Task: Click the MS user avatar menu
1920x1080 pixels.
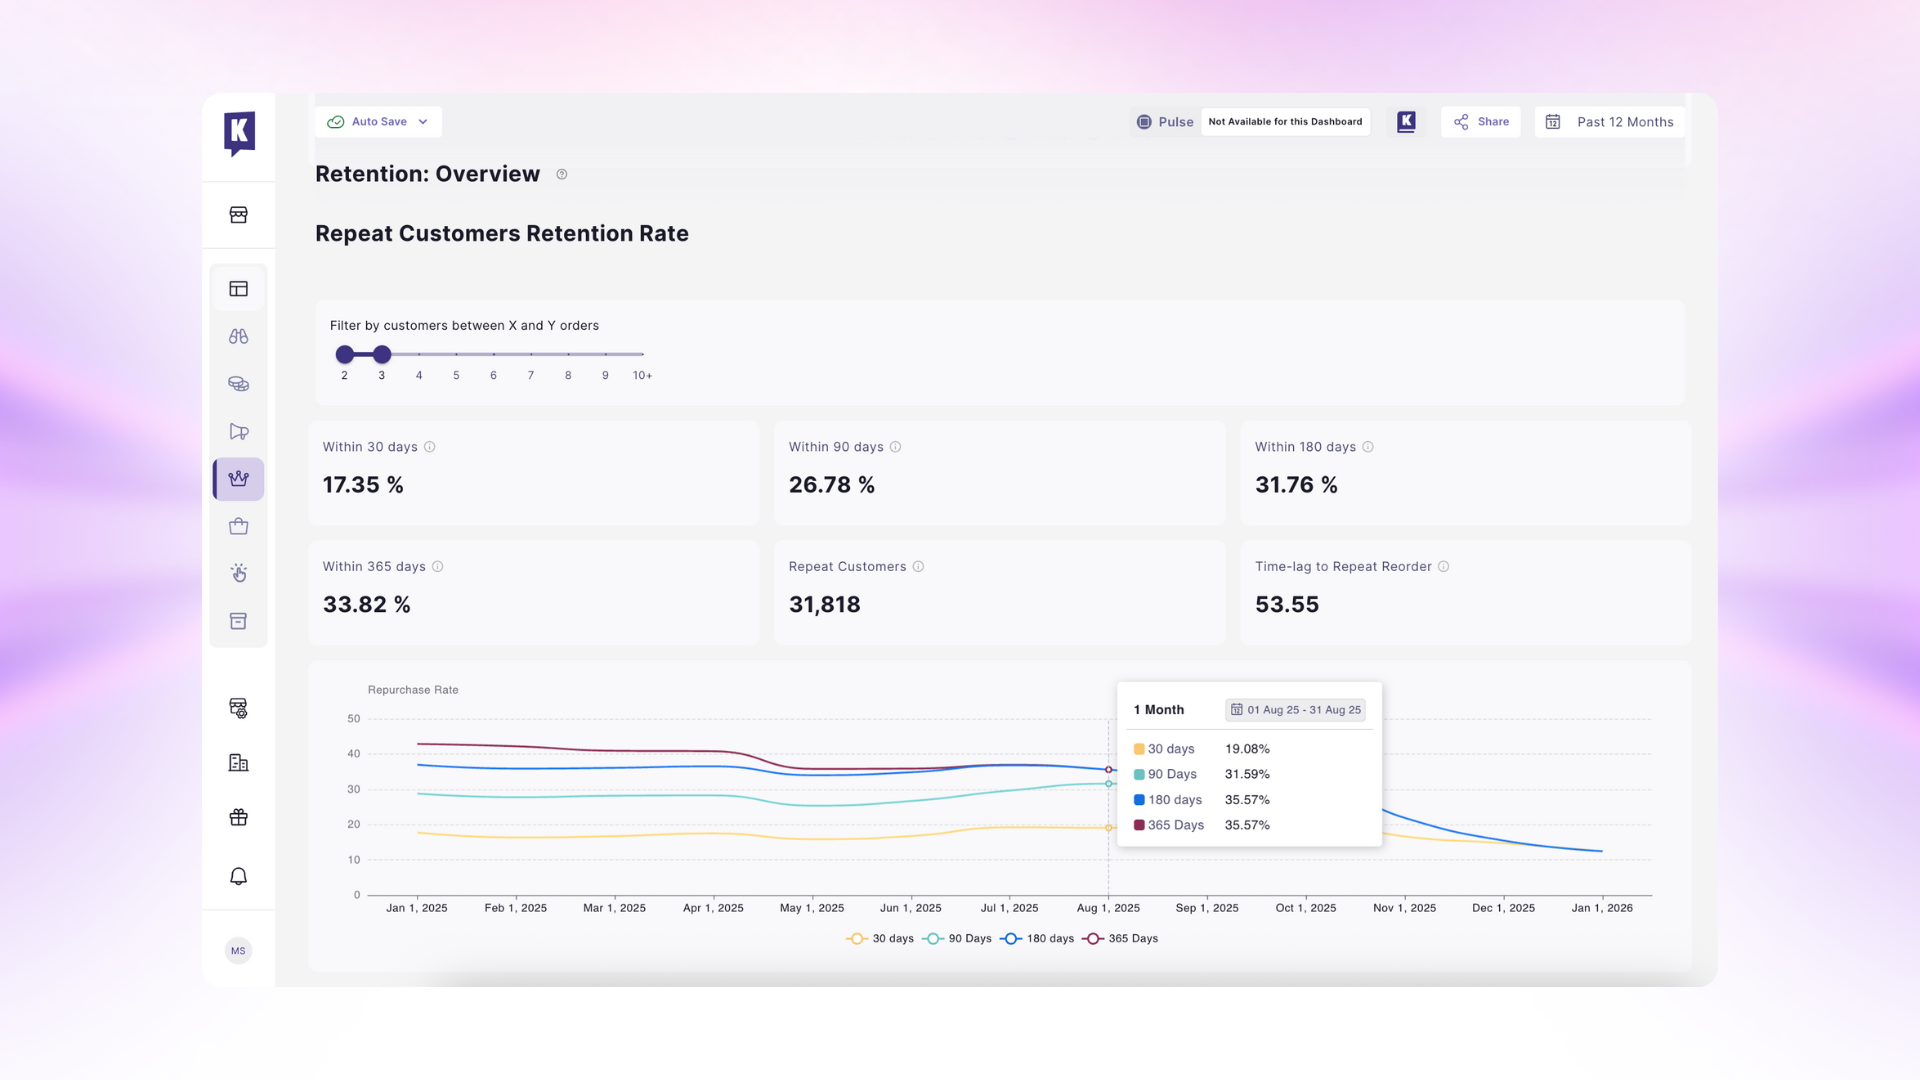Action: click(238, 951)
